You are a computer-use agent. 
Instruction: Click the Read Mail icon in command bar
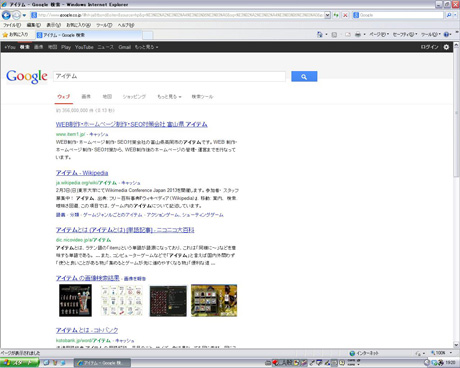point(348,34)
